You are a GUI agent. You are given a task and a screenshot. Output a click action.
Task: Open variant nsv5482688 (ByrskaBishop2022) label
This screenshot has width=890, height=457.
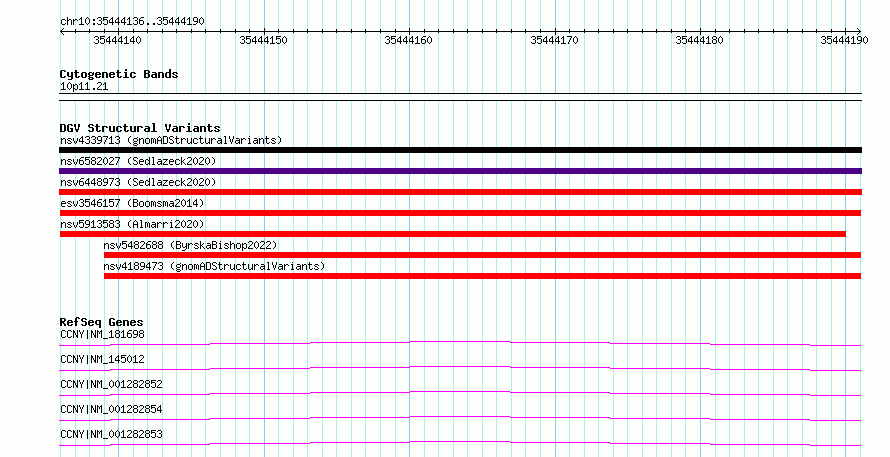(x=190, y=245)
